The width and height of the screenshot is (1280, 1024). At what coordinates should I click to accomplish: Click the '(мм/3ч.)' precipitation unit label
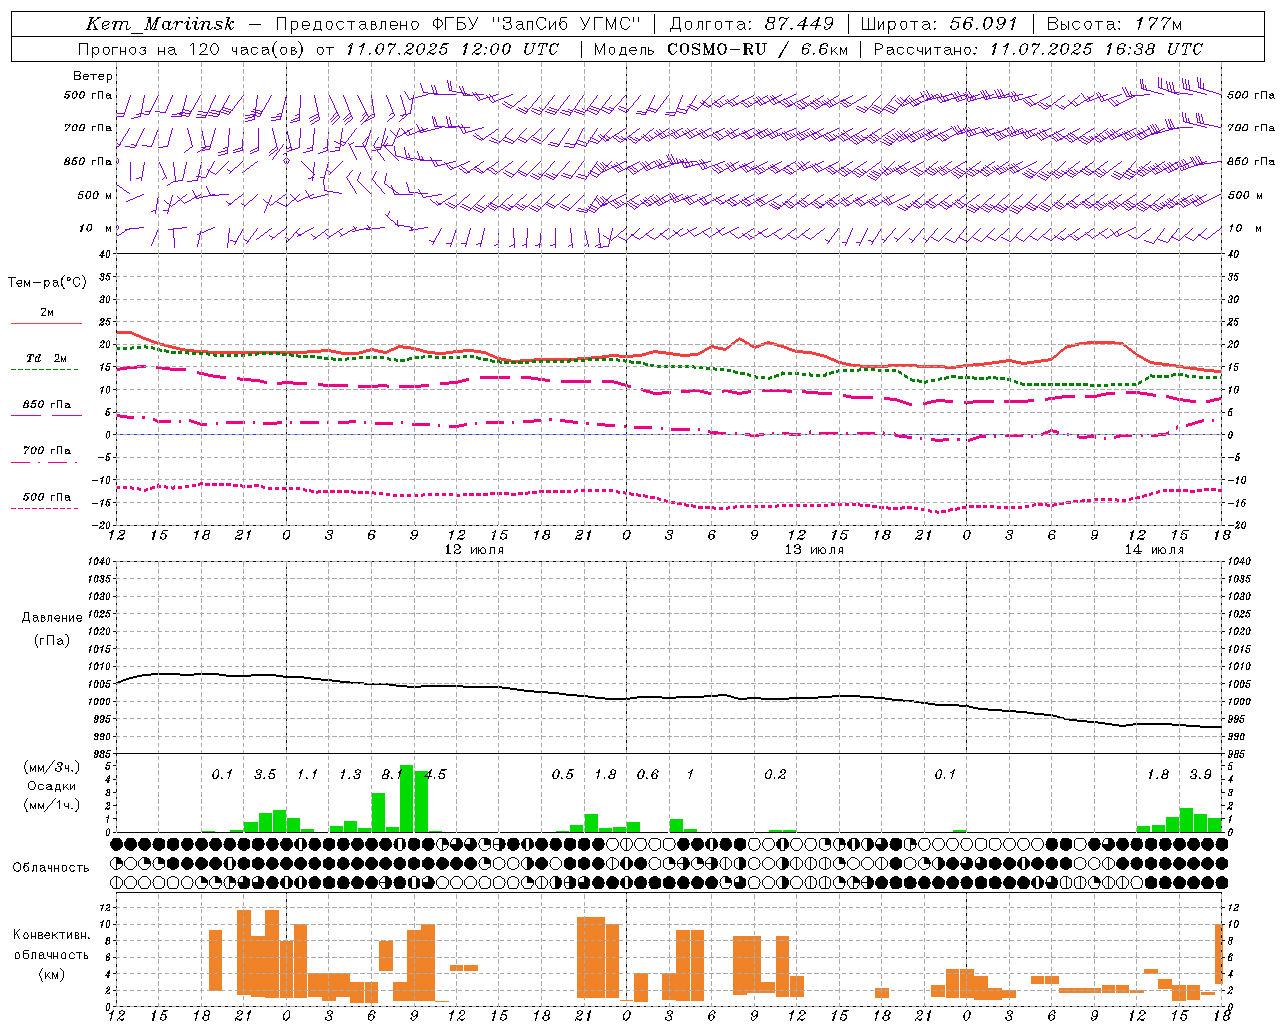pyautogui.click(x=51, y=768)
